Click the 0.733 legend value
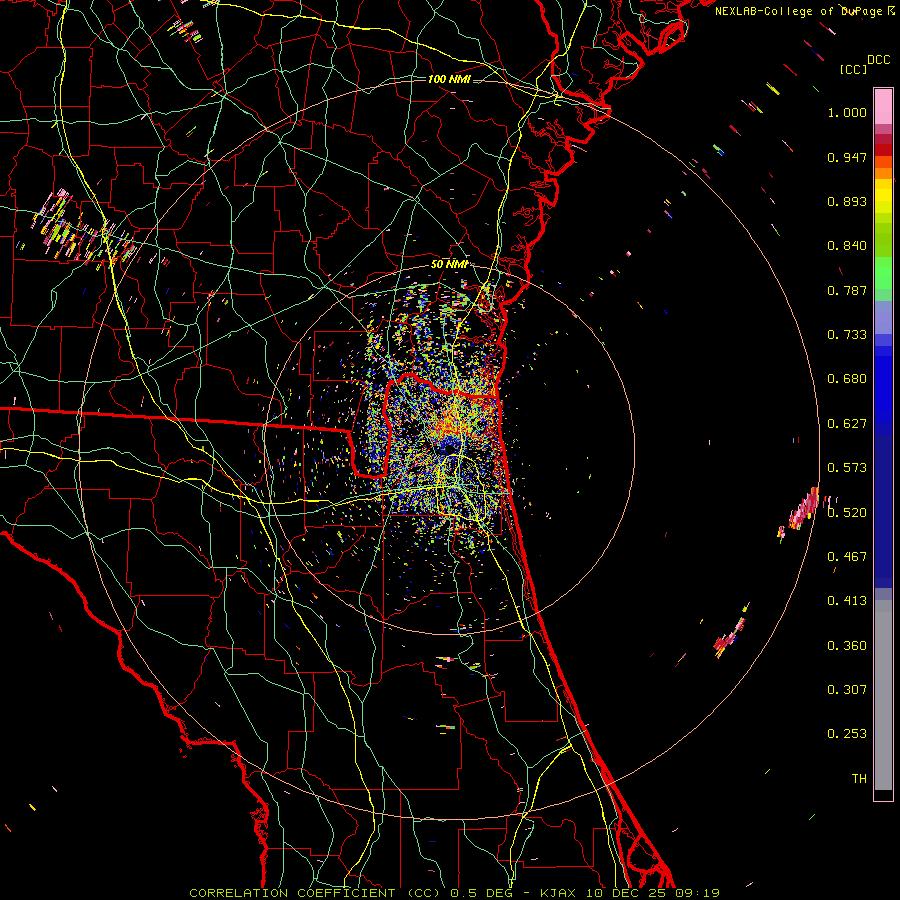900x900 pixels. click(x=847, y=335)
